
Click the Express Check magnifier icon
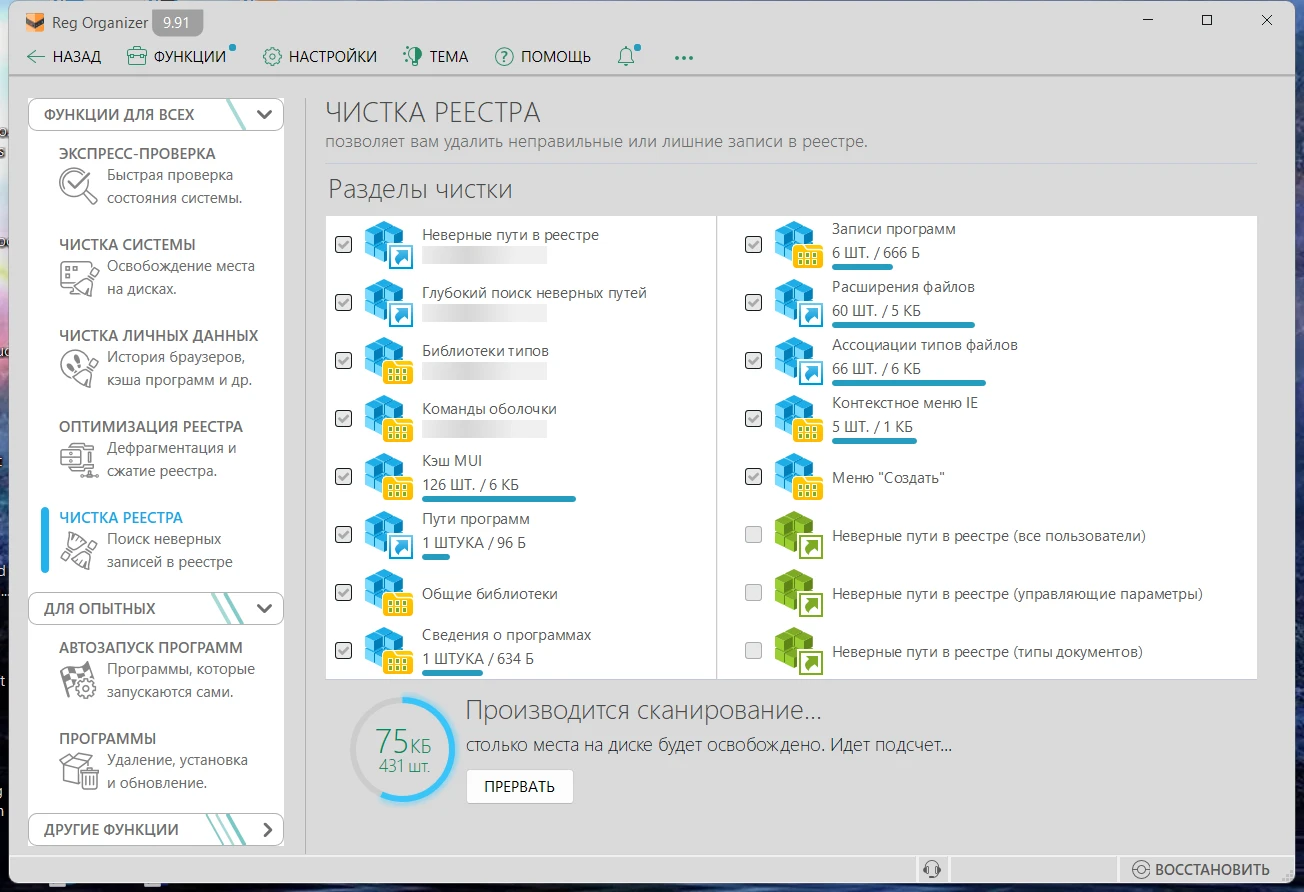point(77,185)
